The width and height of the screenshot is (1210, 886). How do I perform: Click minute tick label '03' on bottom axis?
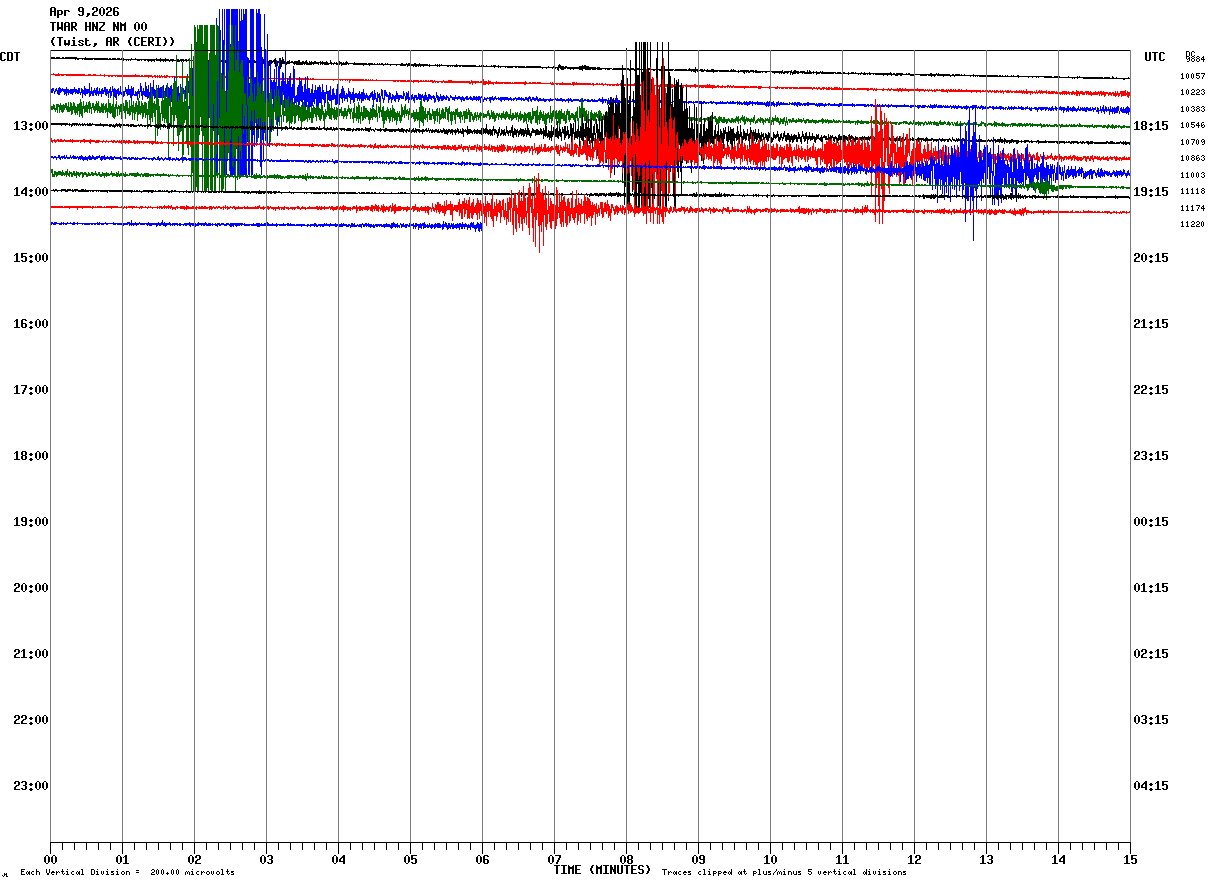[x=266, y=859]
